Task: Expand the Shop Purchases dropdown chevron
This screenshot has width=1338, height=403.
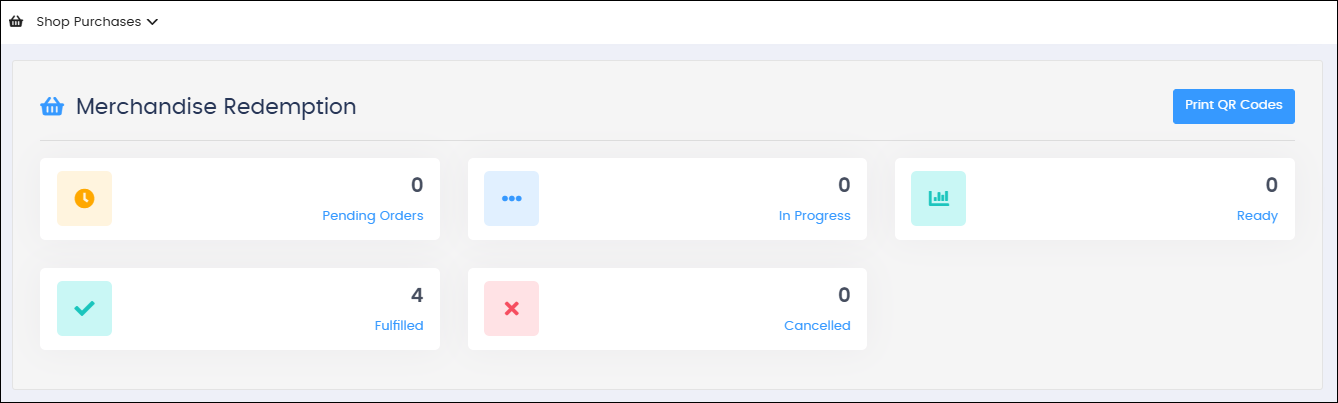Action: pos(152,21)
